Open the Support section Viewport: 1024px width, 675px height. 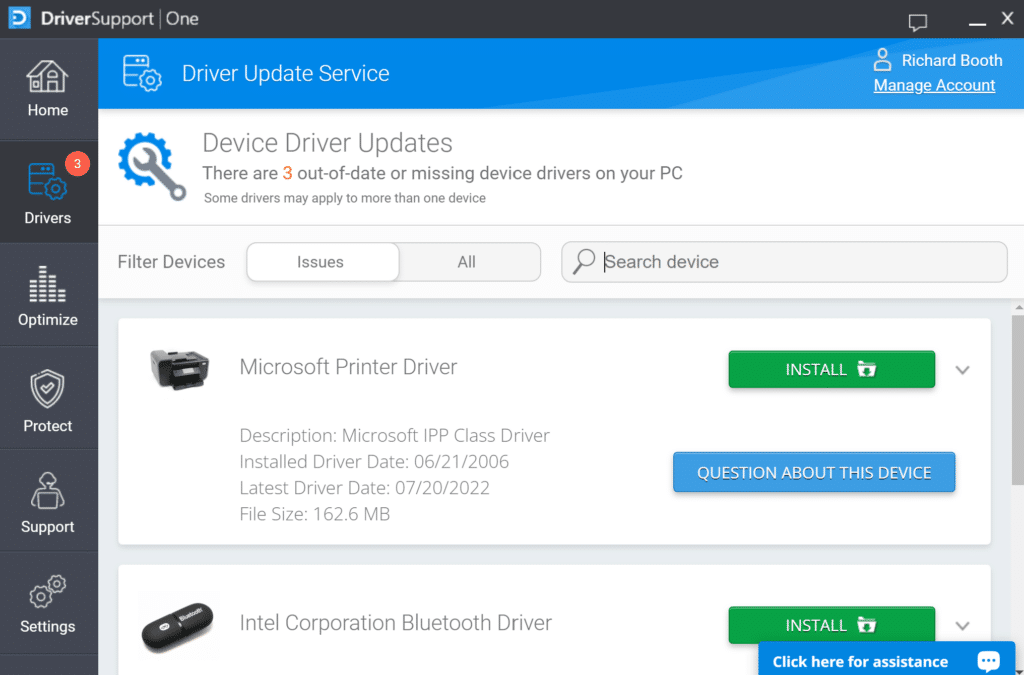48,501
